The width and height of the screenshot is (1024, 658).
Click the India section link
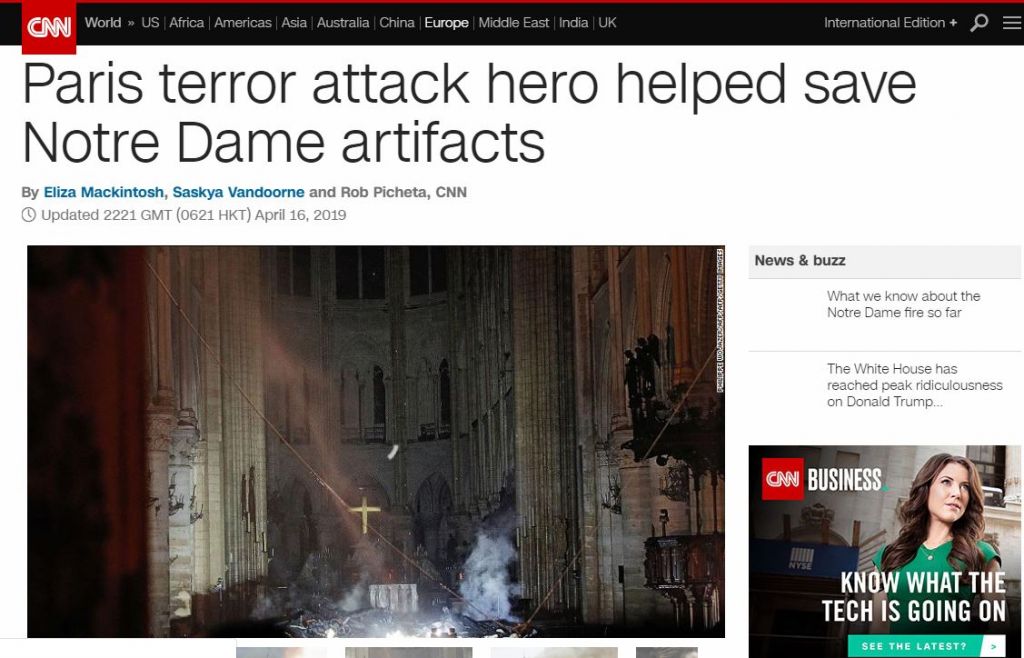[573, 23]
